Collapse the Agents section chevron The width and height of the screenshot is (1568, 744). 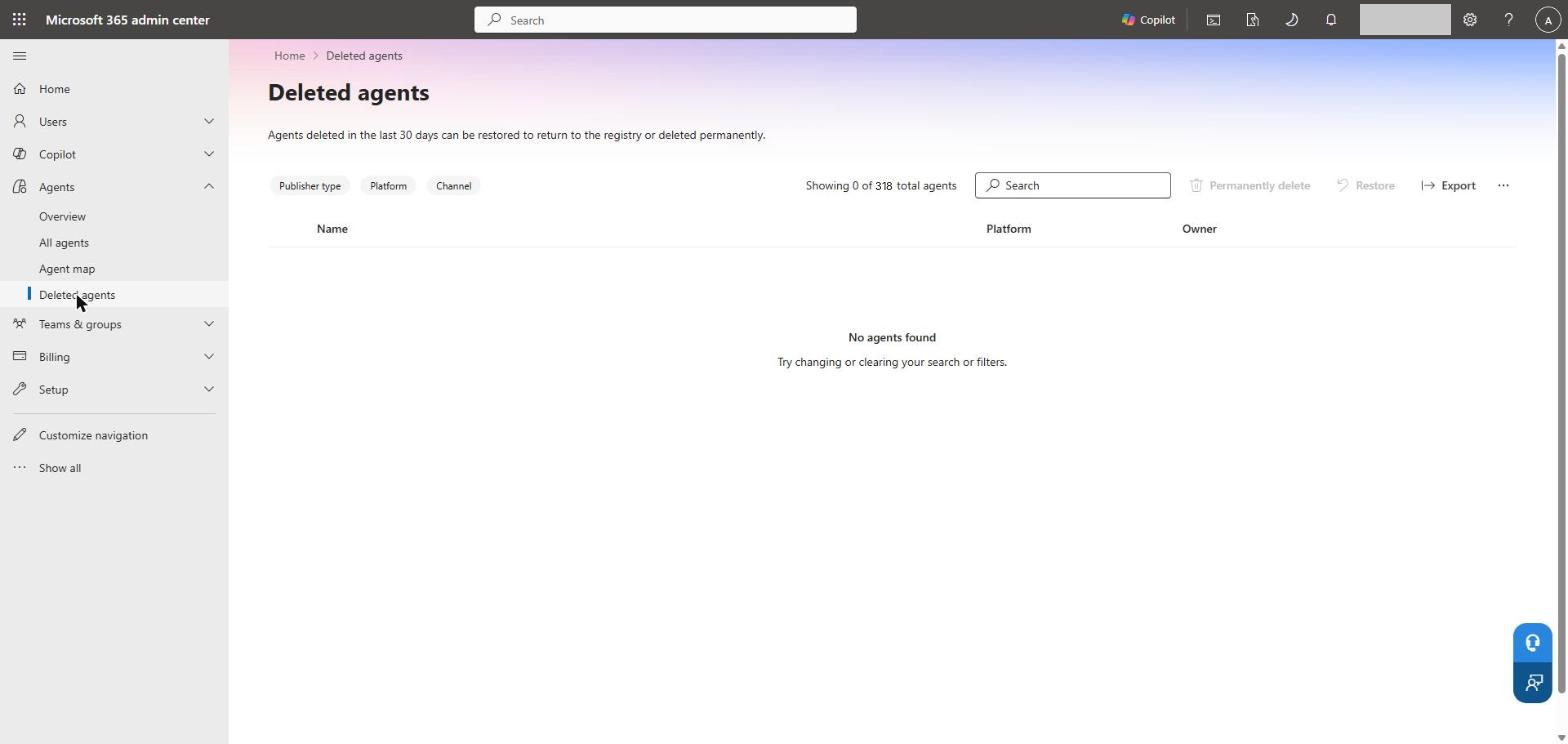pos(209,187)
